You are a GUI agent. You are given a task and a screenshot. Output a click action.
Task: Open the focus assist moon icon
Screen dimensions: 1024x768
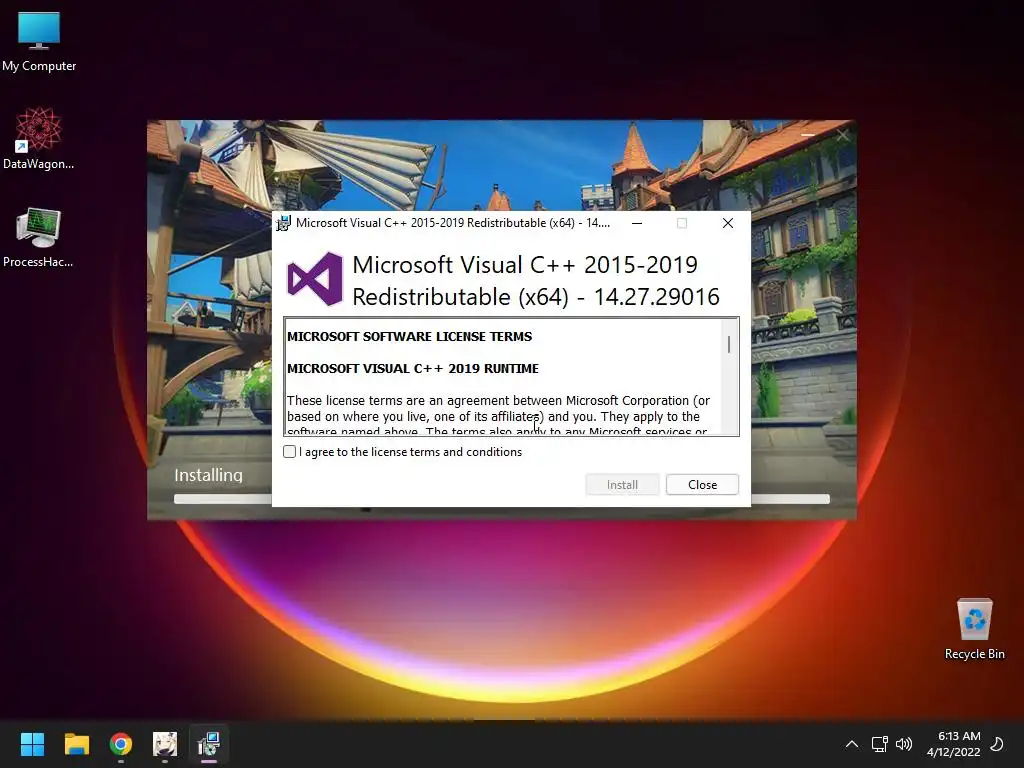pos(997,744)
